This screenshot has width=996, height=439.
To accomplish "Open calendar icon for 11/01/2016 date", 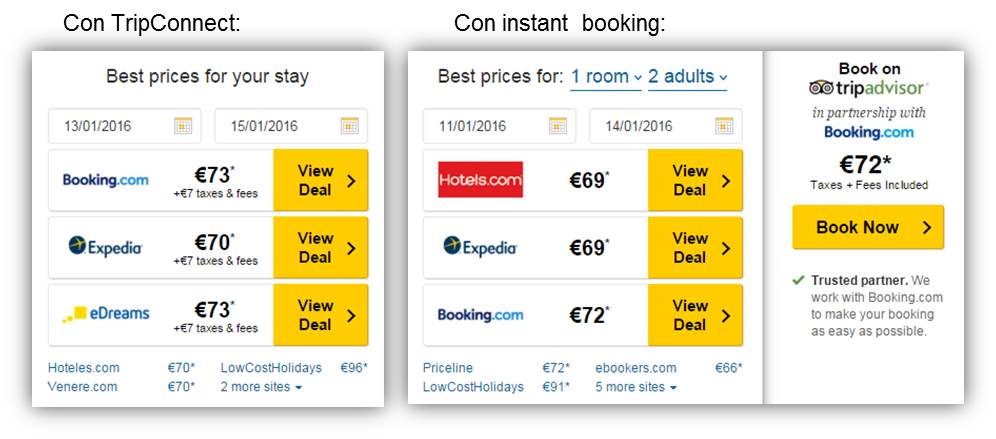I will [557, 126].
